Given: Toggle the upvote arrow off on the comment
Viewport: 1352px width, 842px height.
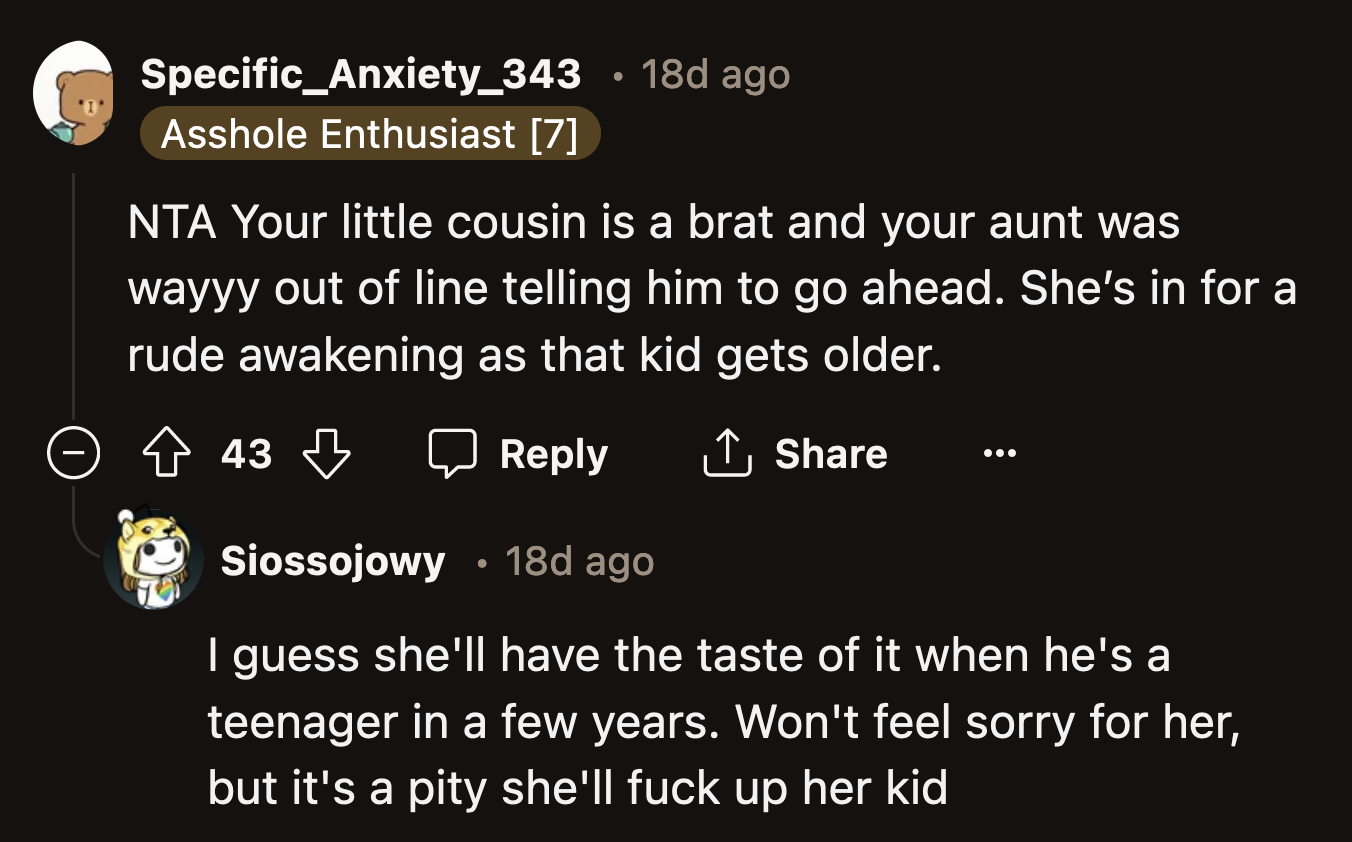Looking at the screenshot, I should [166, 453].
